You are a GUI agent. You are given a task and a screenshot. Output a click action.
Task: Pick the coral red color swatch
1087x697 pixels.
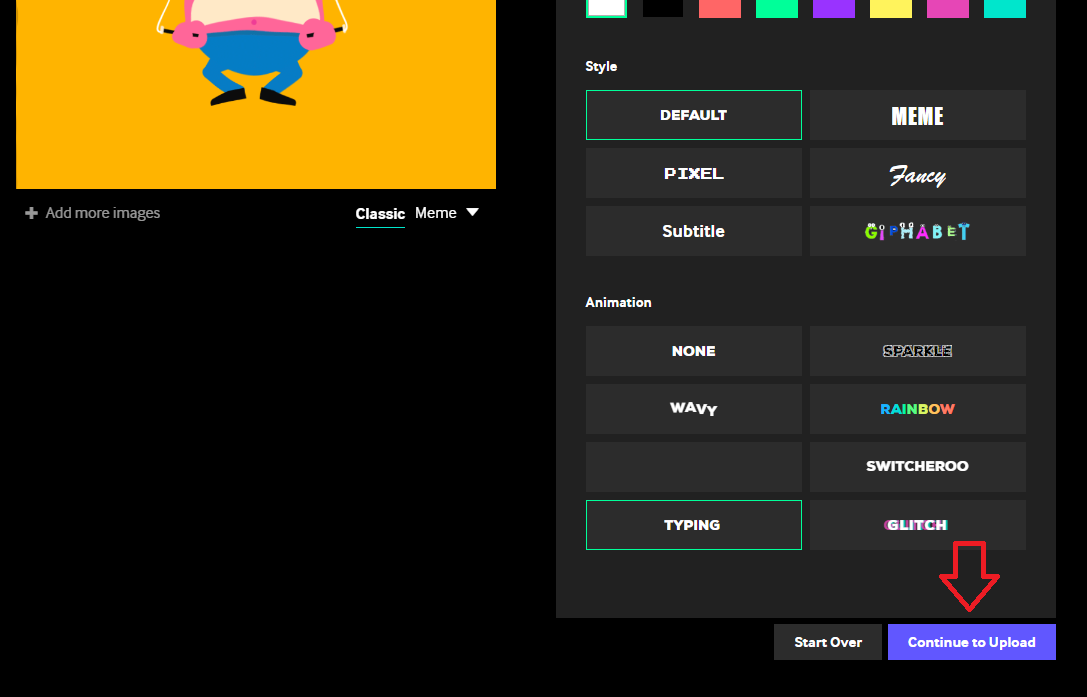click(720, 8)
